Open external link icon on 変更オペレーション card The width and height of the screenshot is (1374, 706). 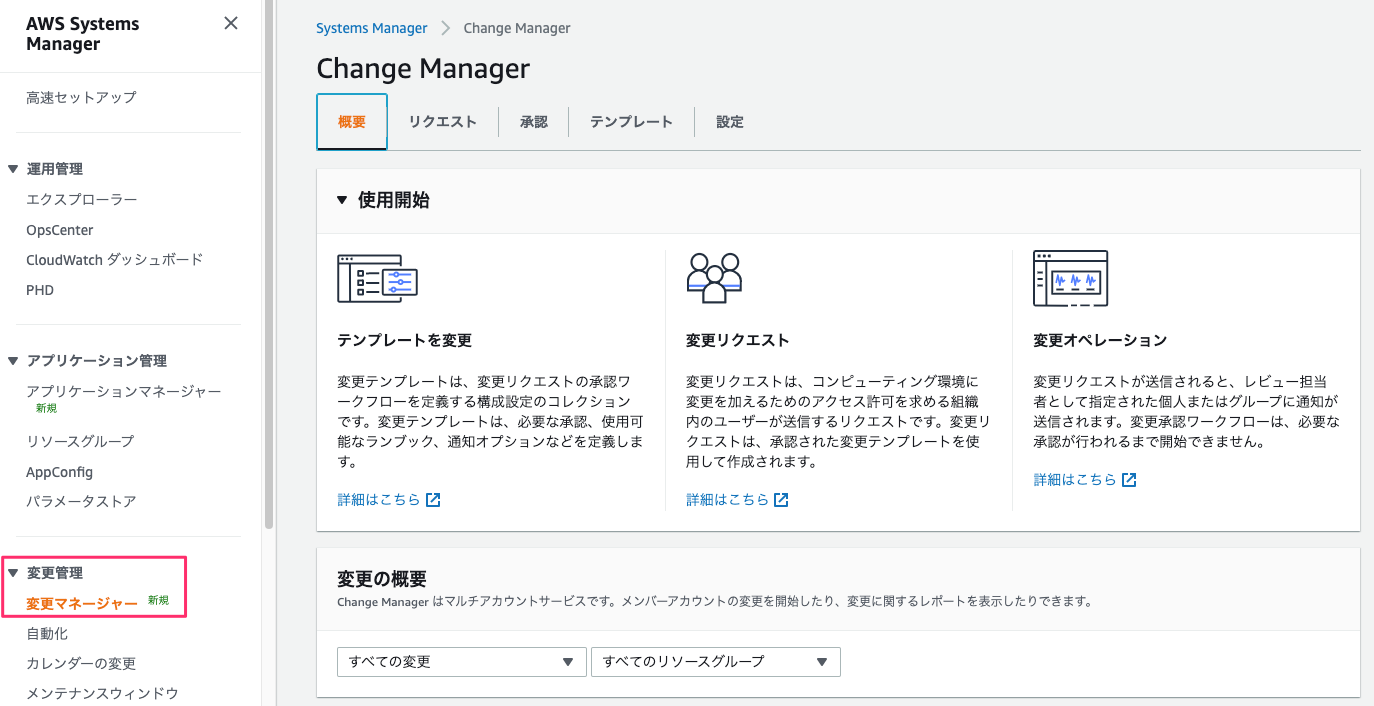(1128, 479)
